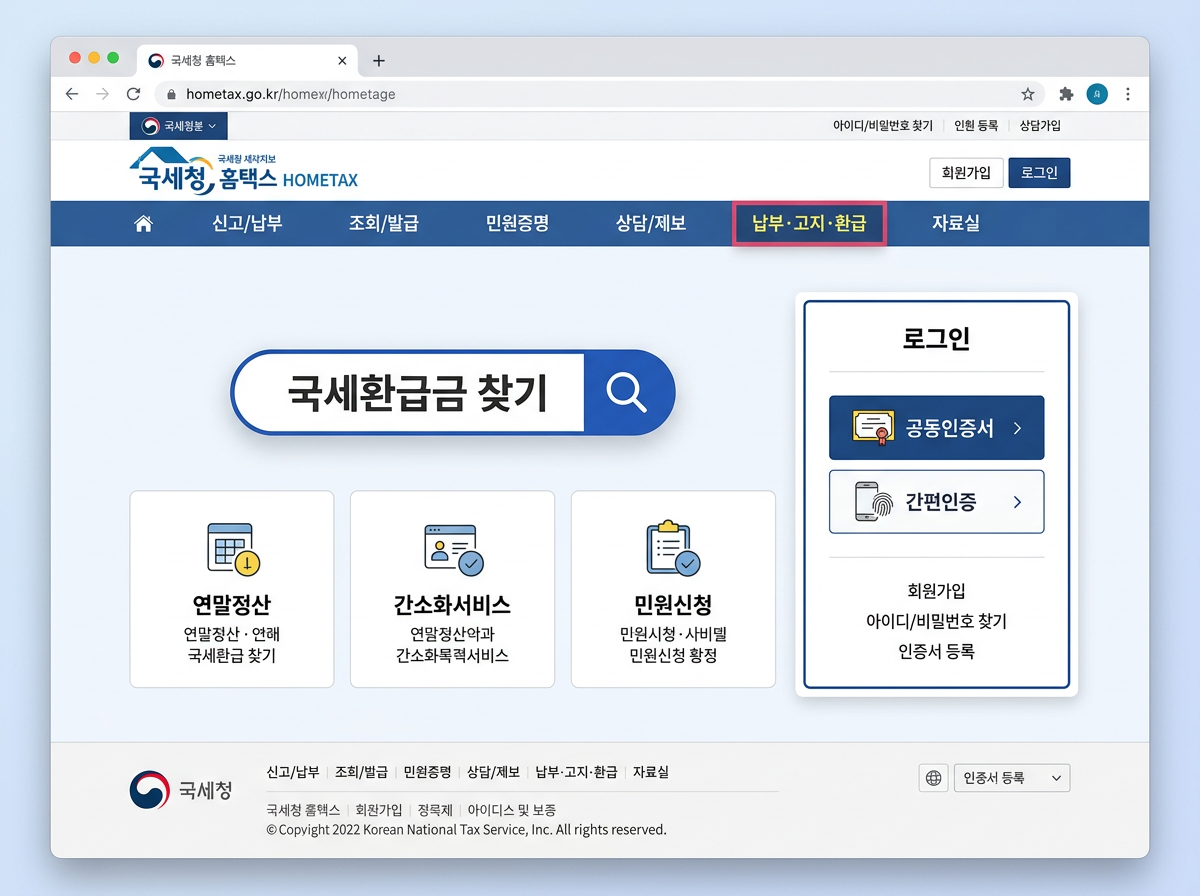Open the 자료실 menu

coord(956,224)
